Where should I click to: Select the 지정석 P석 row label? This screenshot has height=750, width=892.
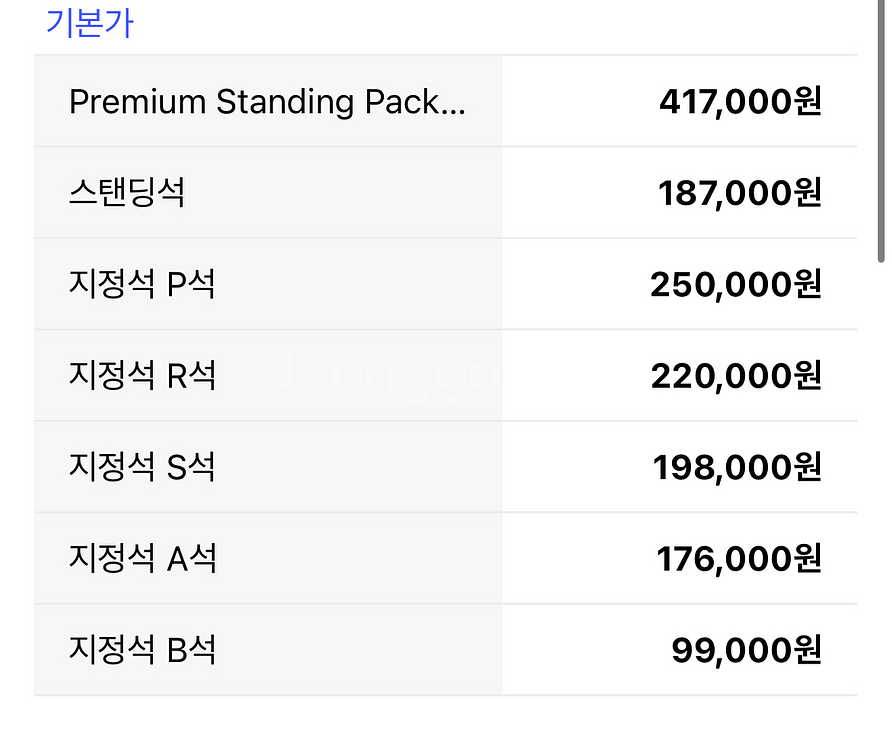142,283
